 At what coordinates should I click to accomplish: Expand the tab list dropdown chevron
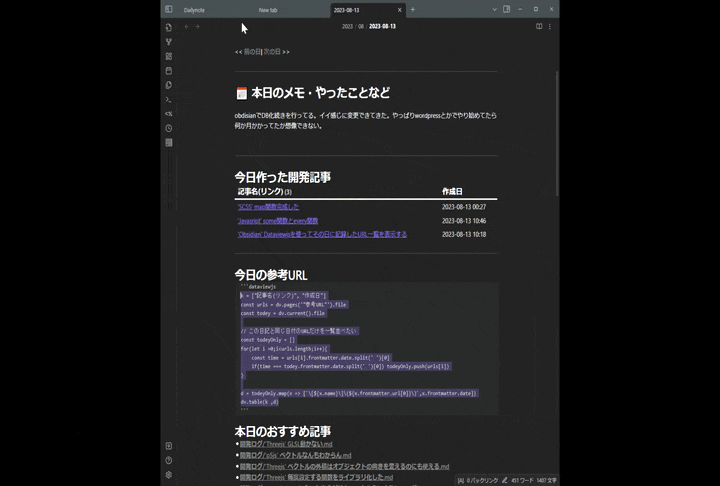[494, 9]
